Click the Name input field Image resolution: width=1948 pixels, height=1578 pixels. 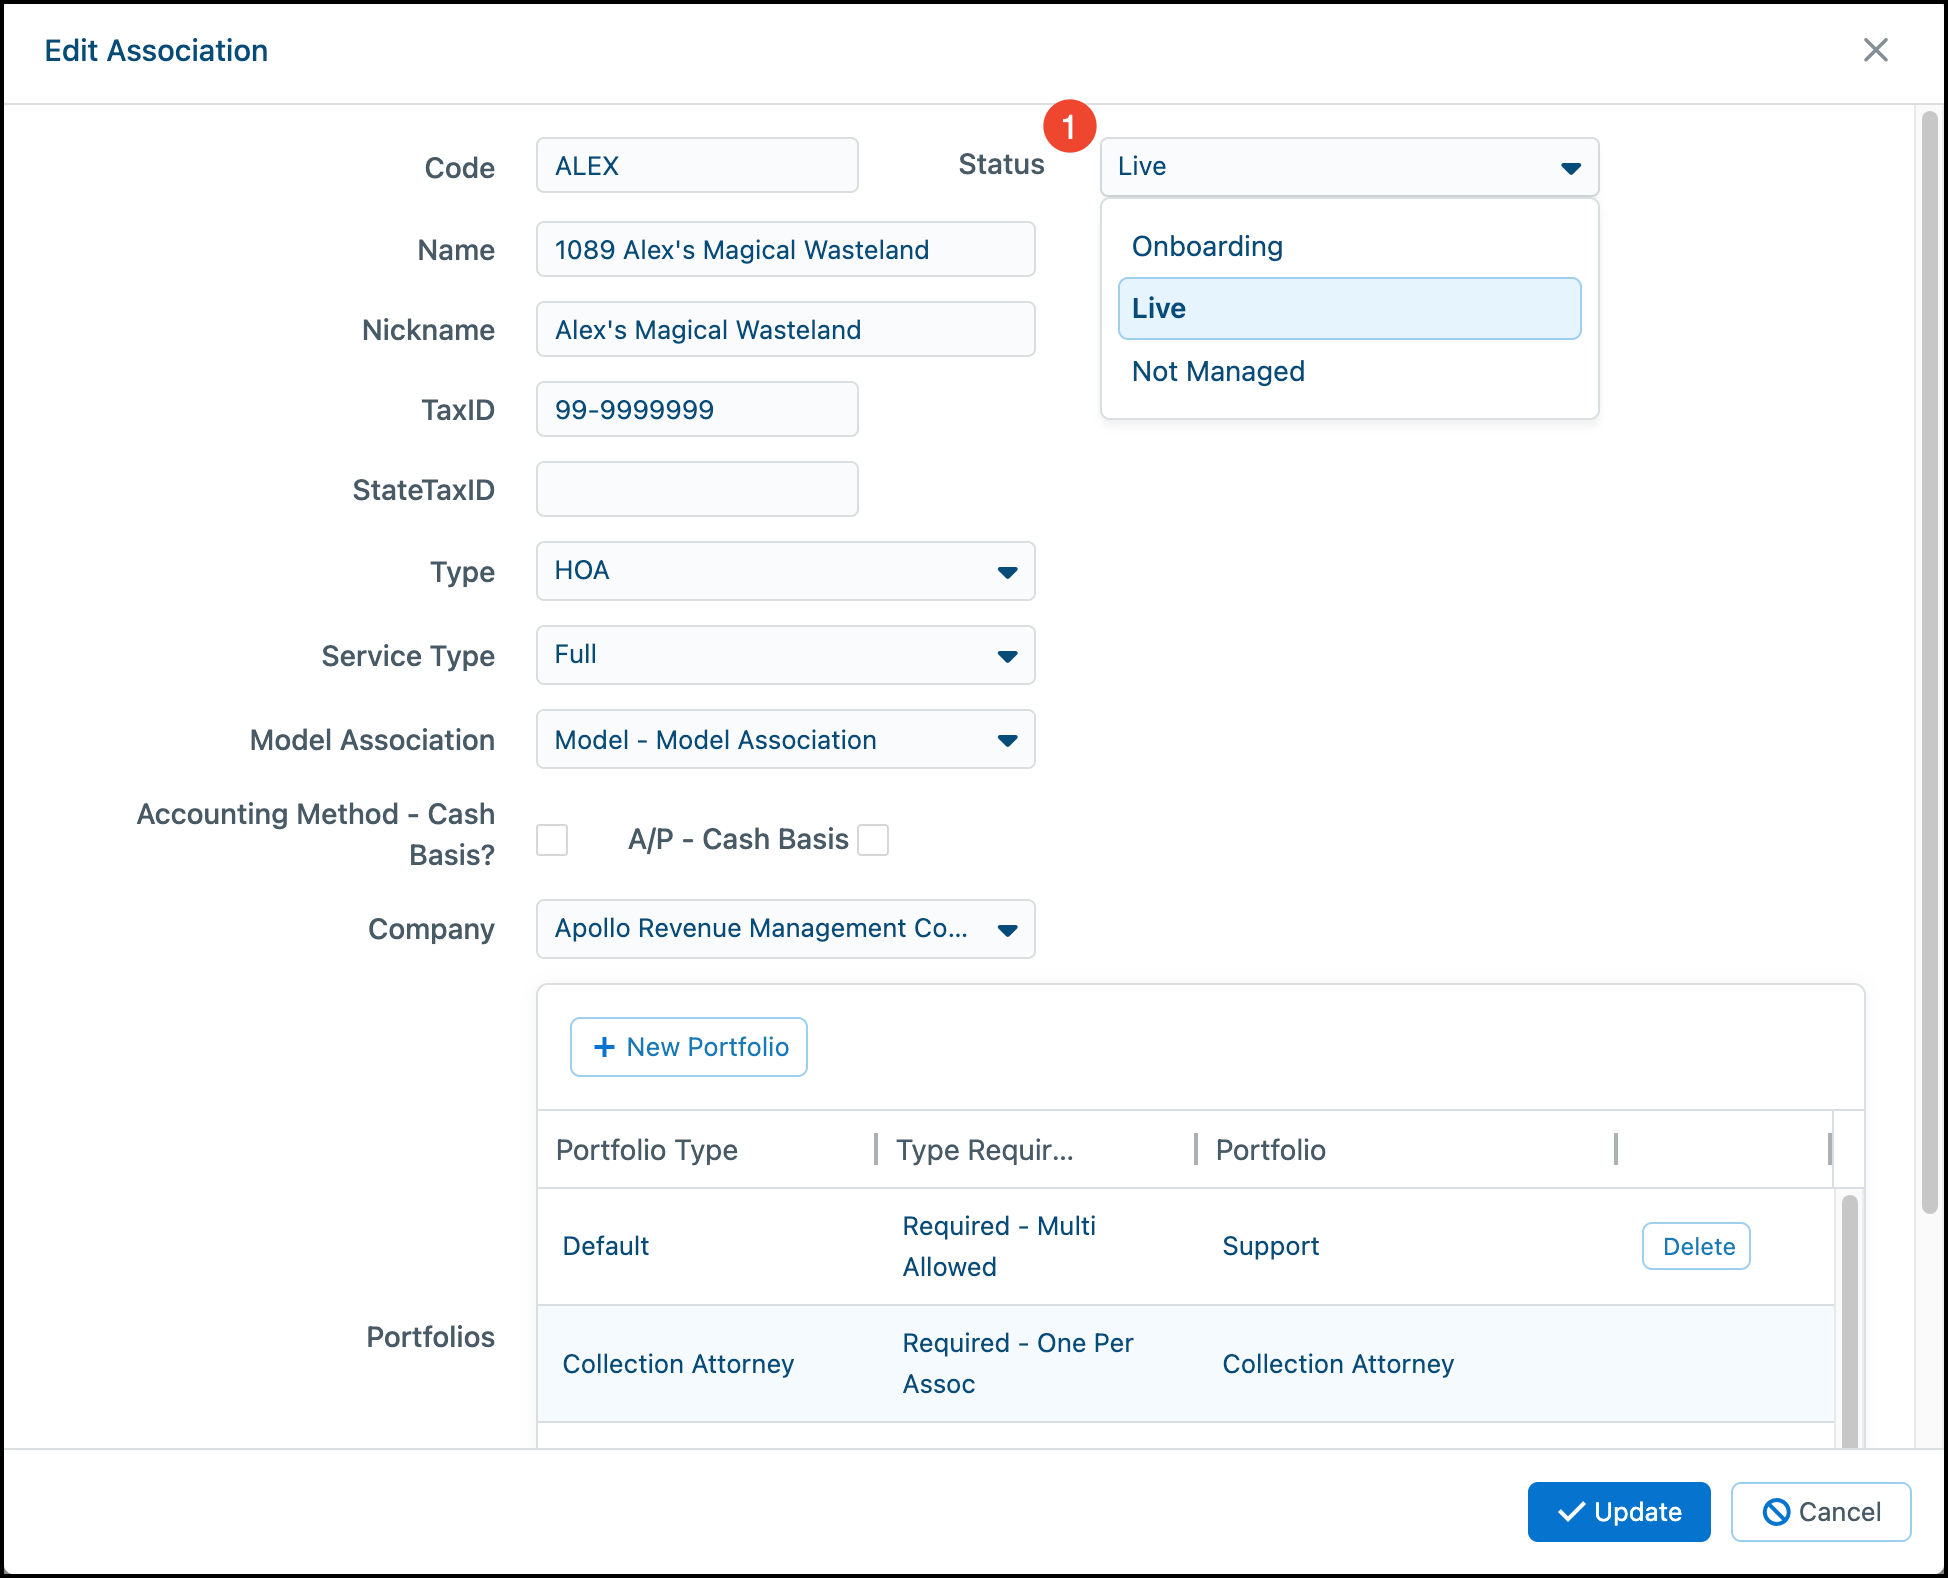click(x=785, y=250)
